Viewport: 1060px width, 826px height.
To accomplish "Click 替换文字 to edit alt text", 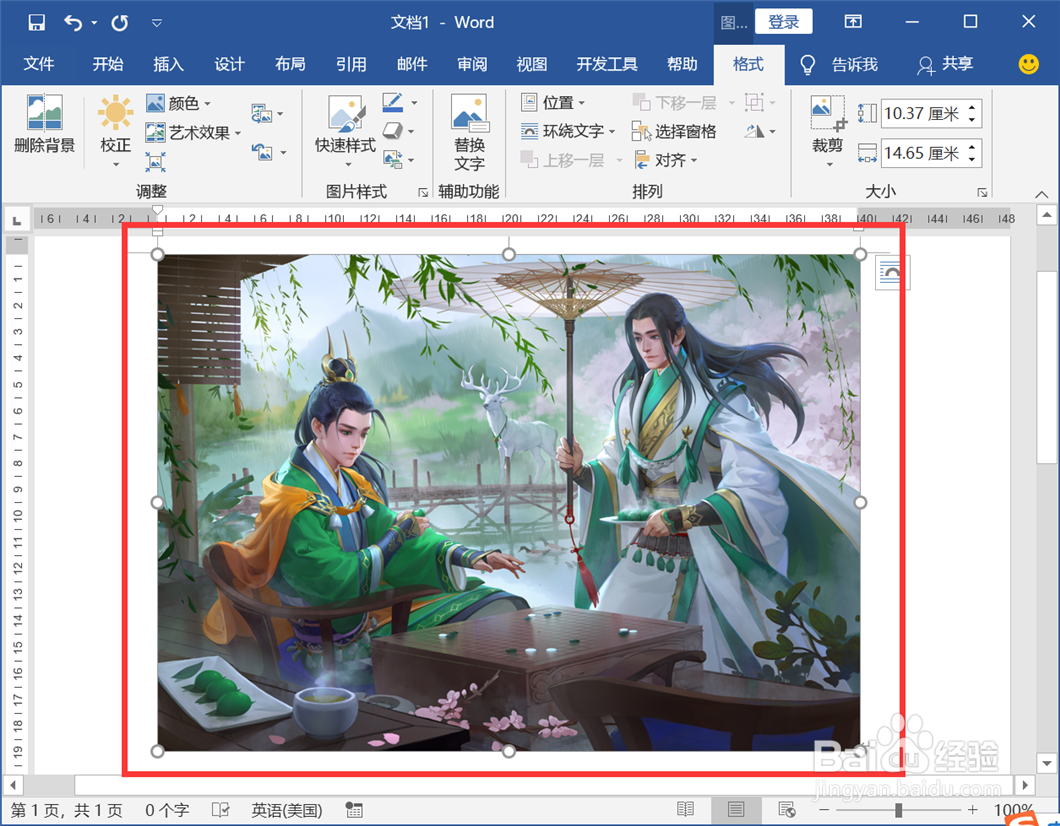I will [x=470, y=130].
